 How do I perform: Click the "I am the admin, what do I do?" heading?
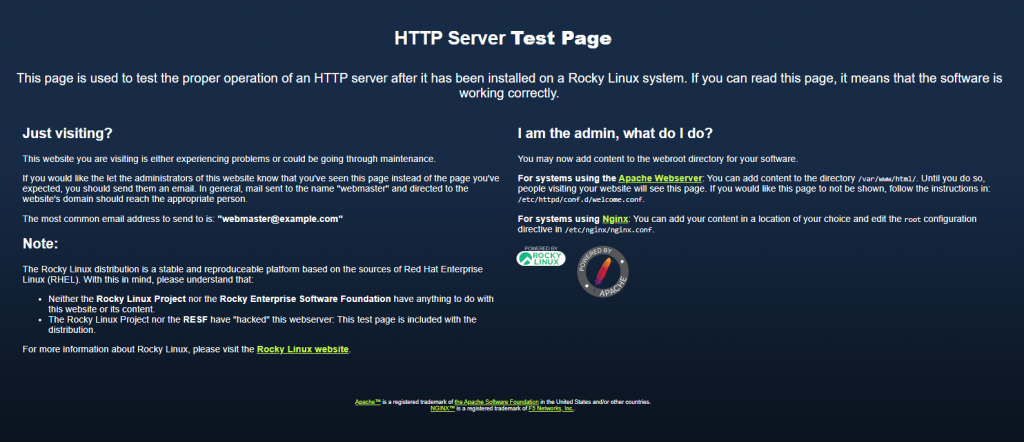coord(615,133)
